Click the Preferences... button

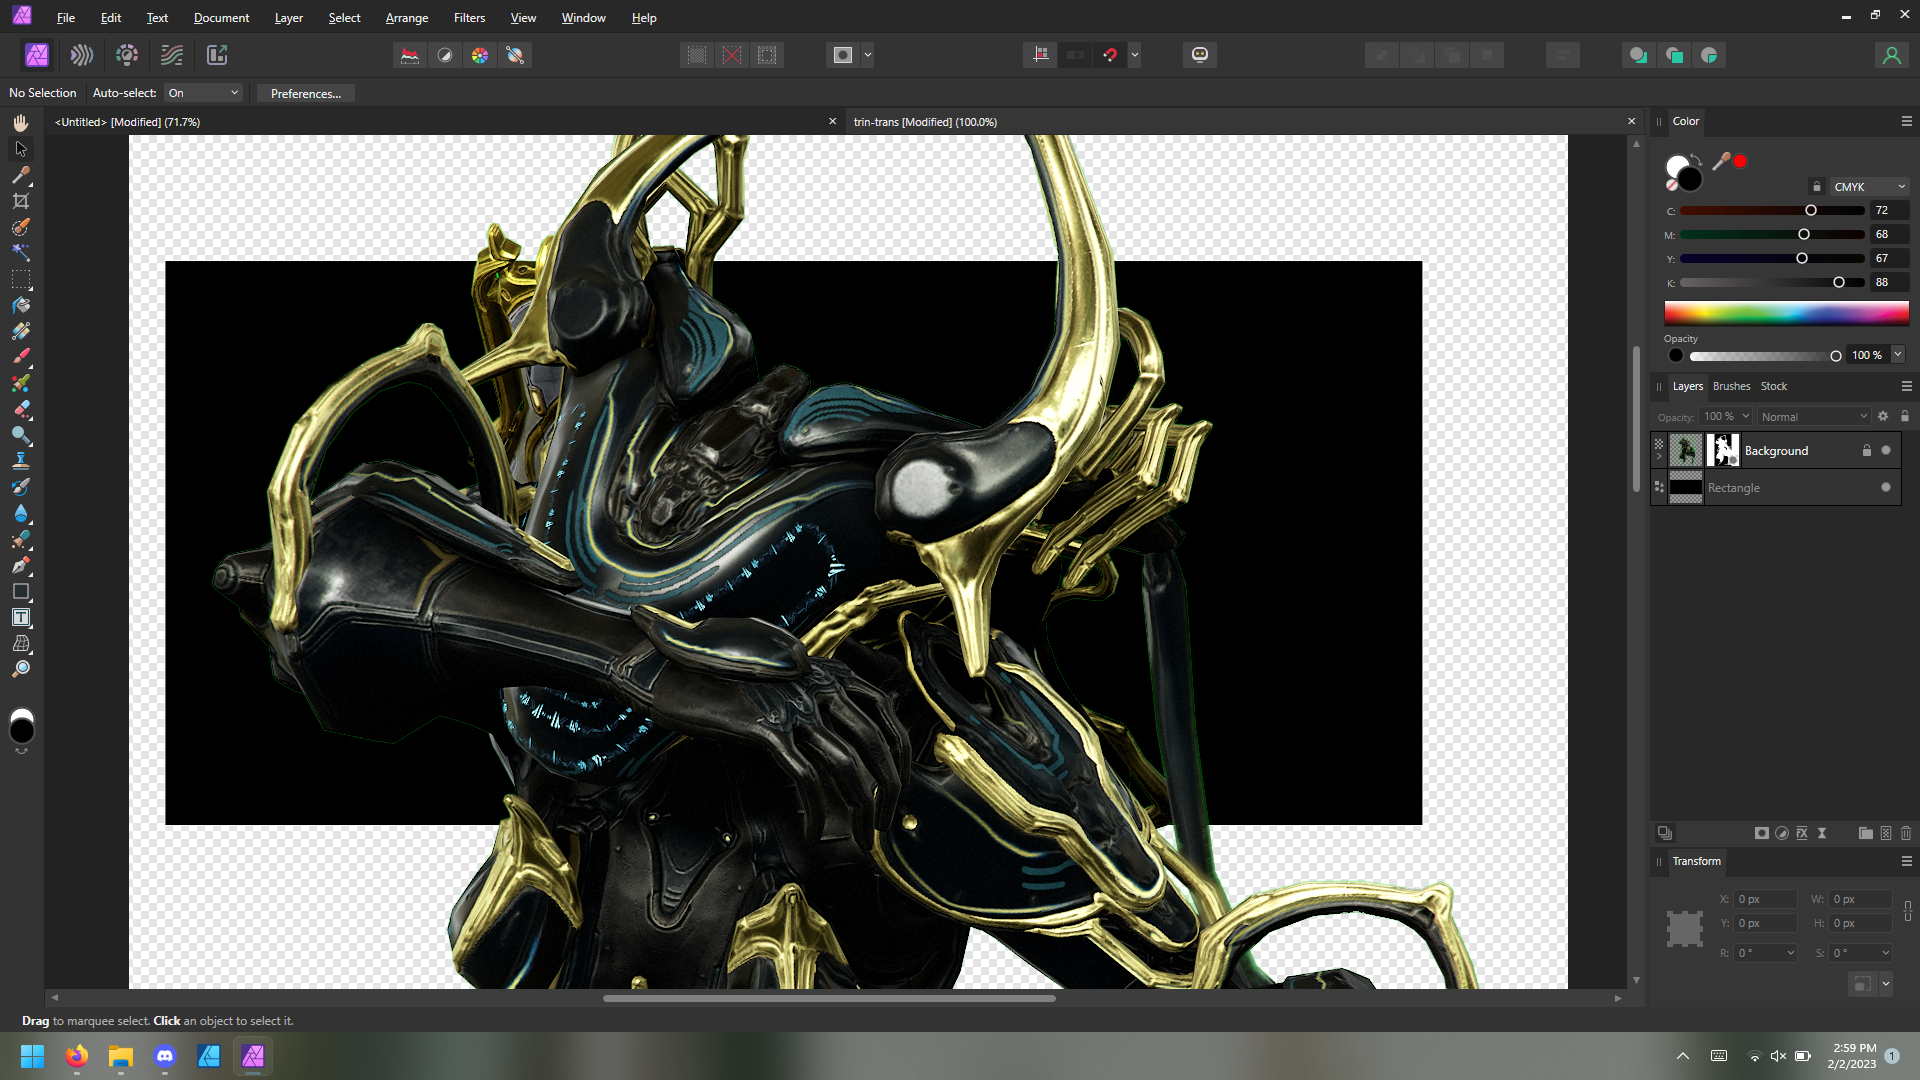[x=306, y=93]
